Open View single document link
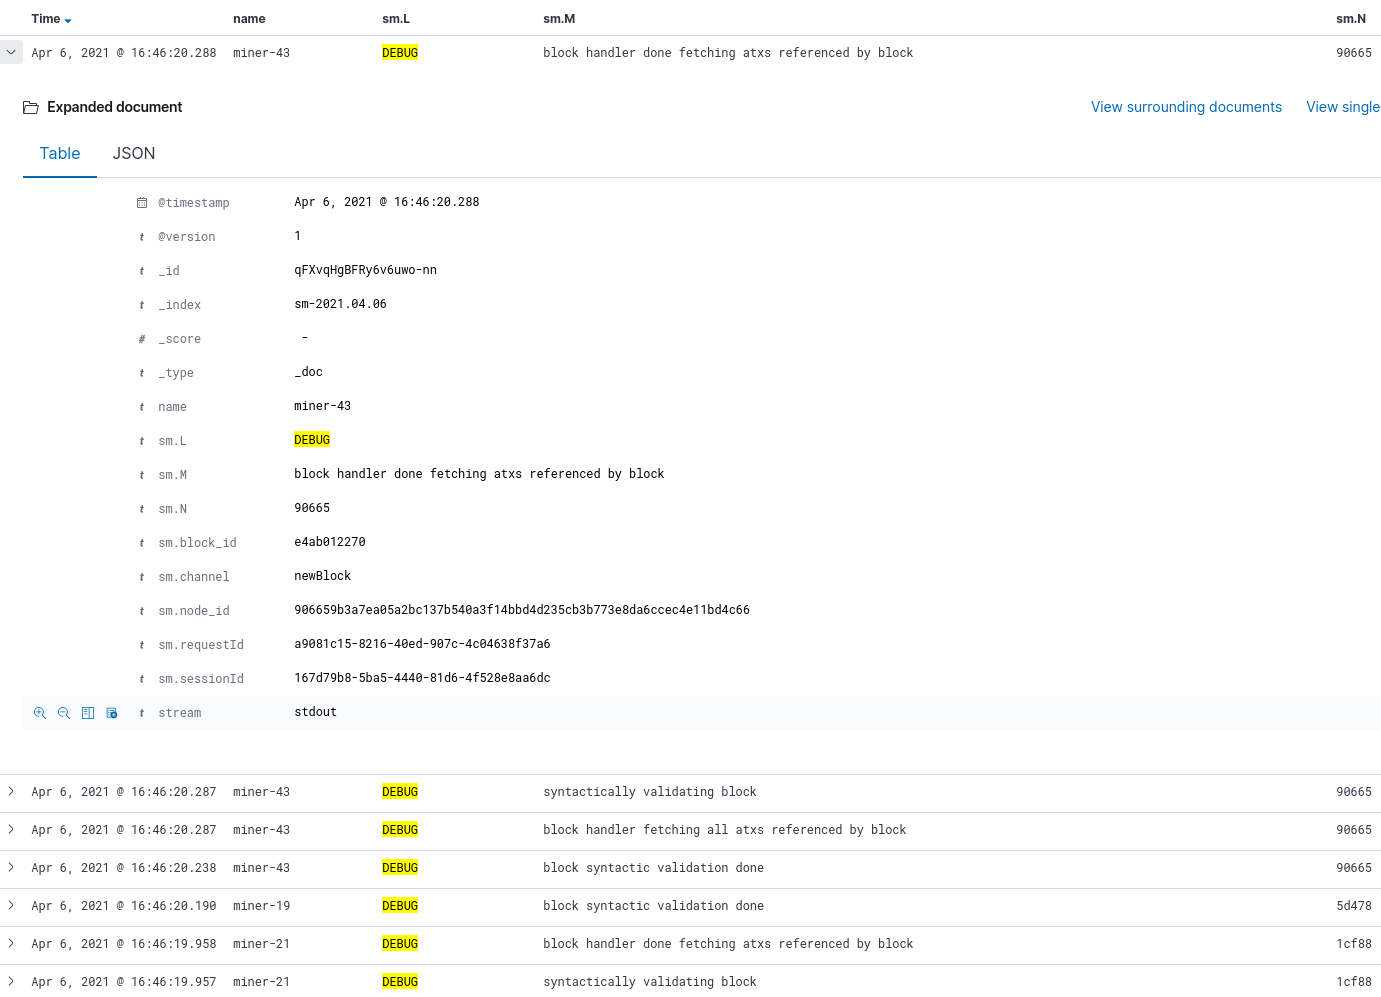Image resolution: width=1381 pixels, height=997 pixels. [1343, 107]
